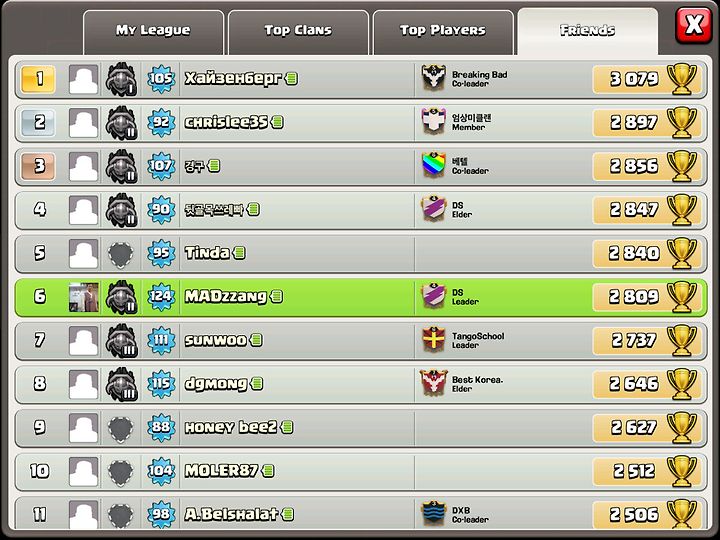This screenshot has height=540, width=720.
Task: Click the level 124 experience star badge
Action: point(161,296)
